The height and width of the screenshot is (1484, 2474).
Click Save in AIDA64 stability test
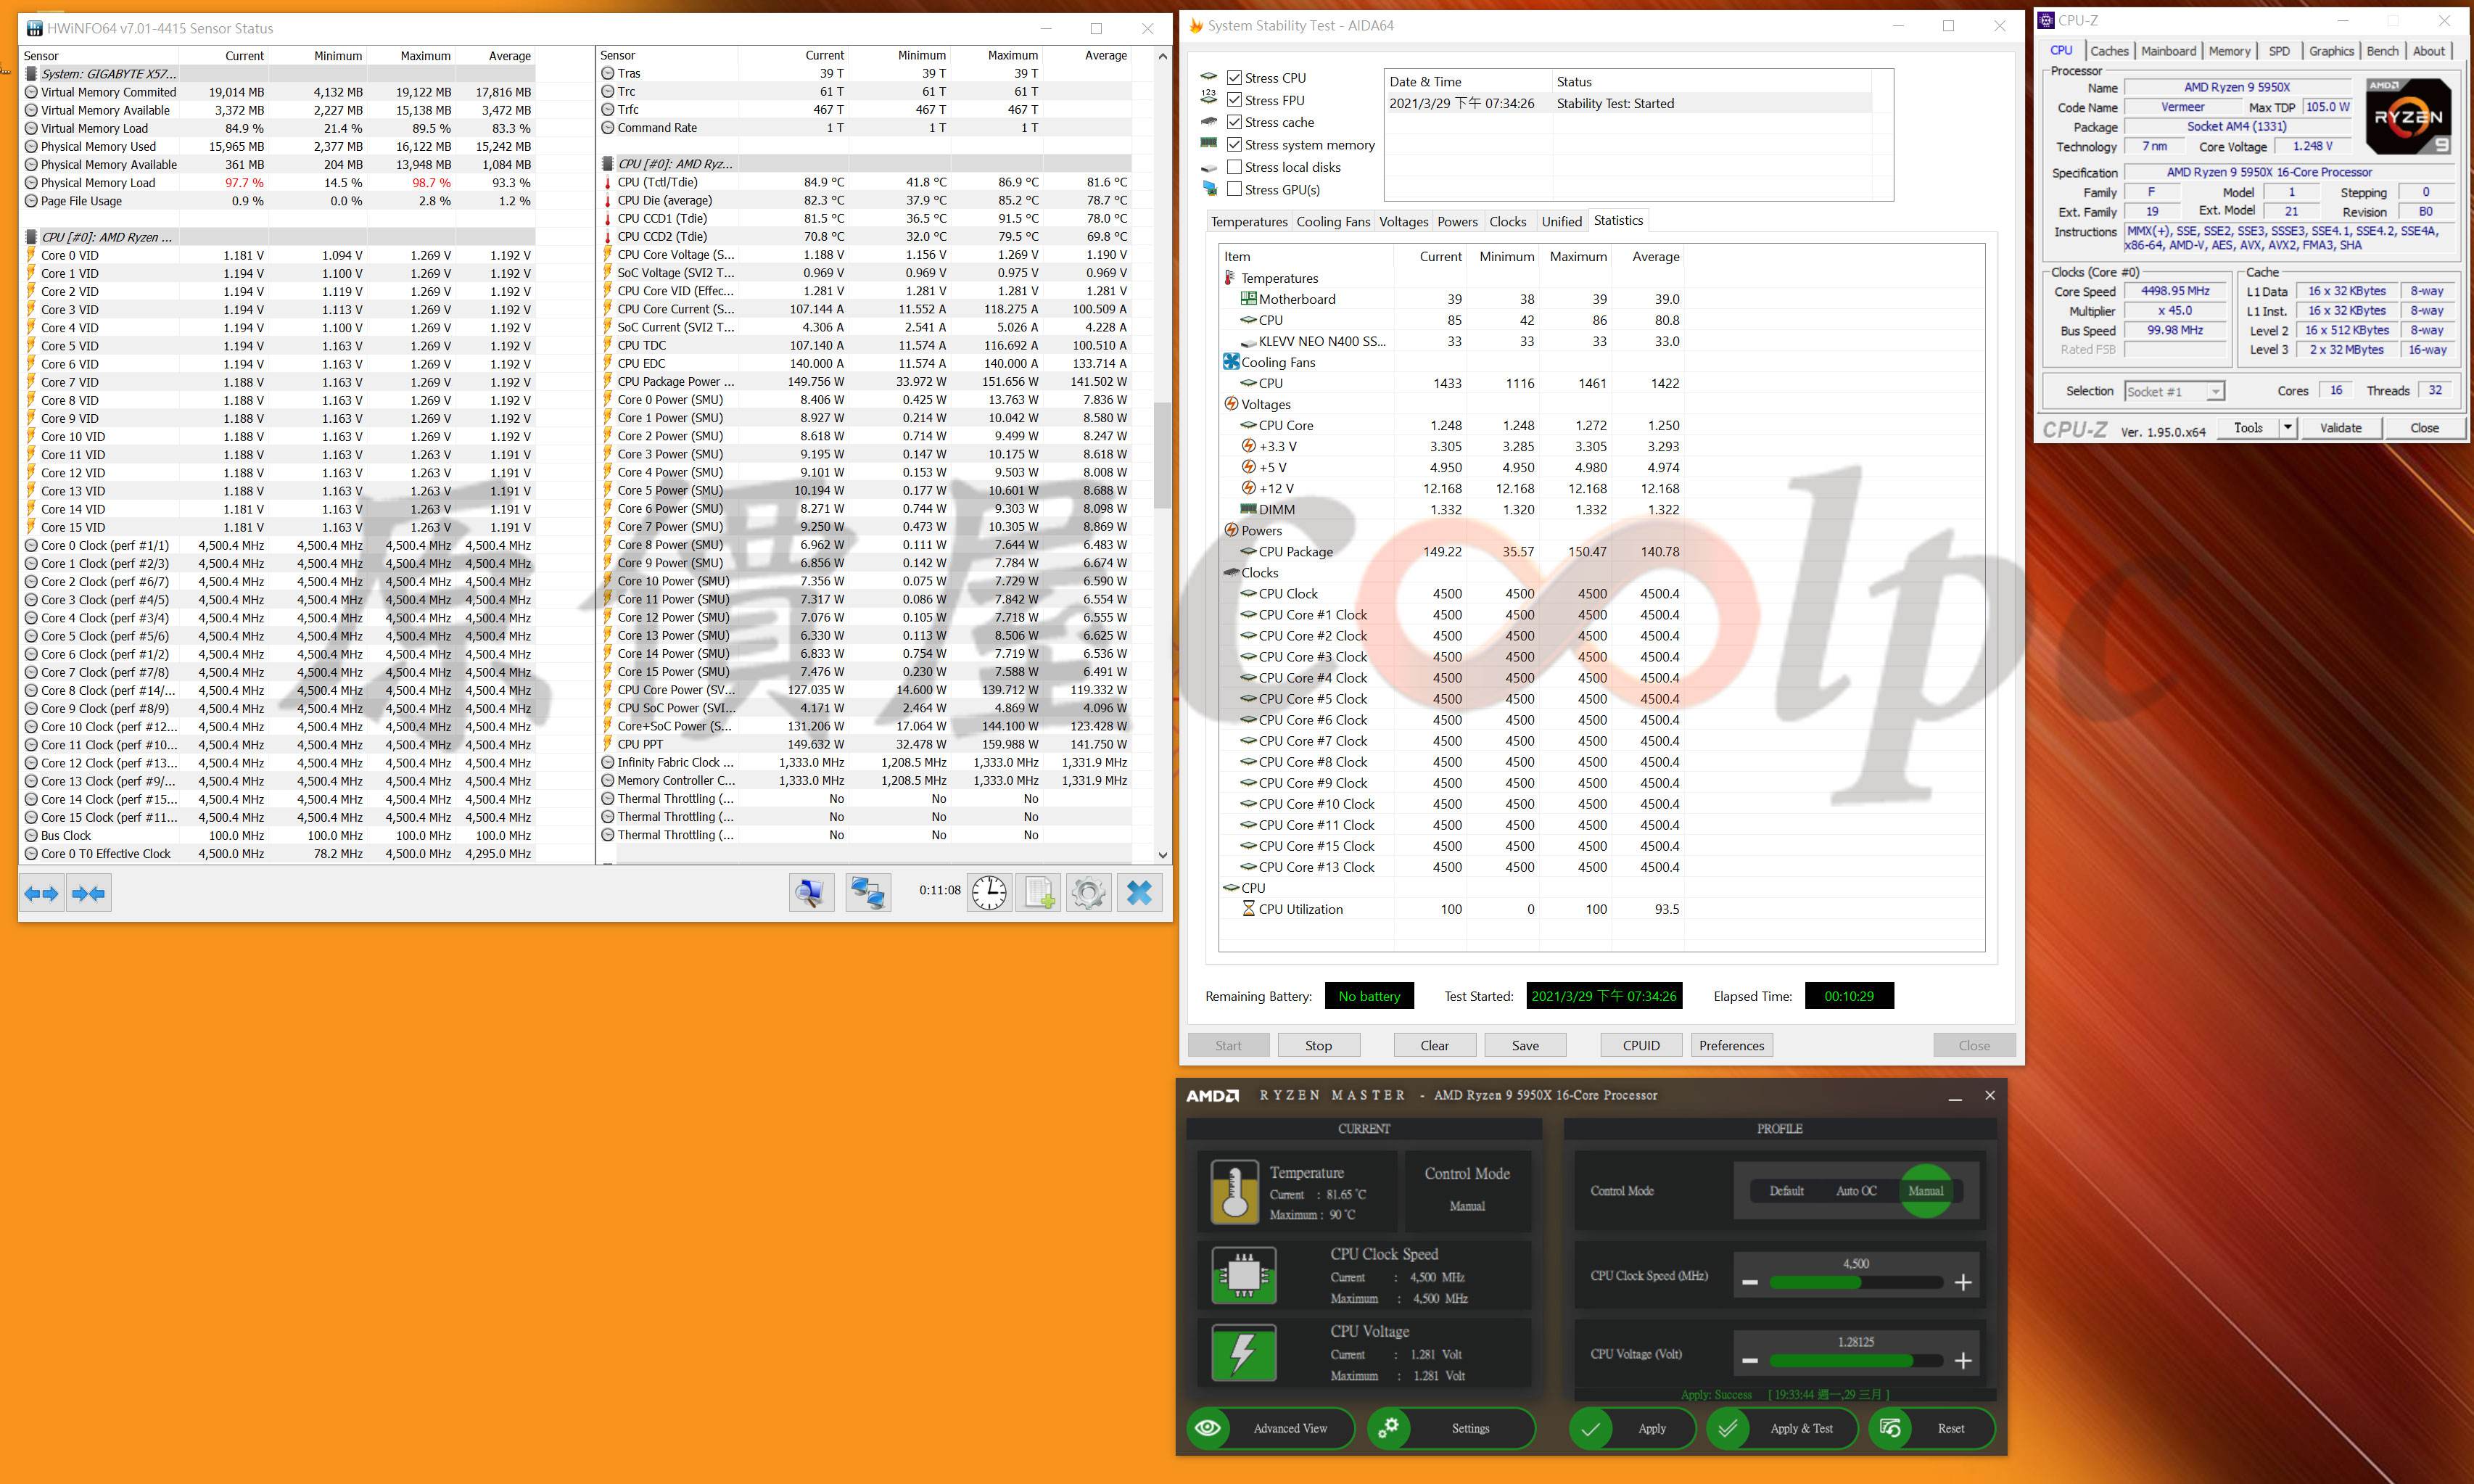[1525, 1045]
